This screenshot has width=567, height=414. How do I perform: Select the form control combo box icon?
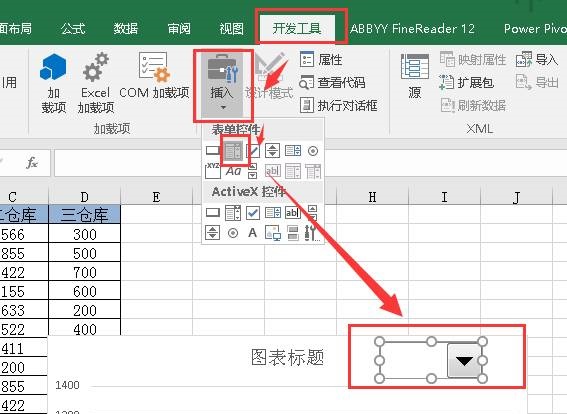tap(233, 150)
